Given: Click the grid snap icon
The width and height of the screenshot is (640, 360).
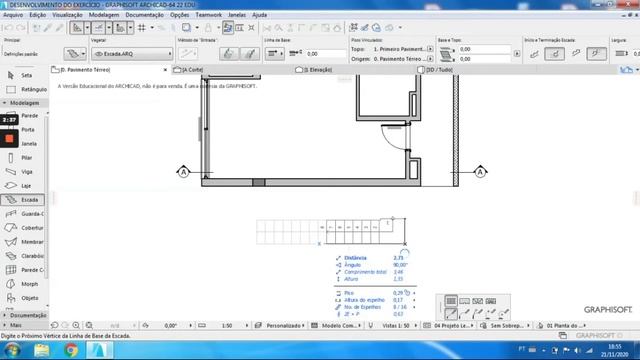Looking at the screenshot, I should click(x=142, y=28).
